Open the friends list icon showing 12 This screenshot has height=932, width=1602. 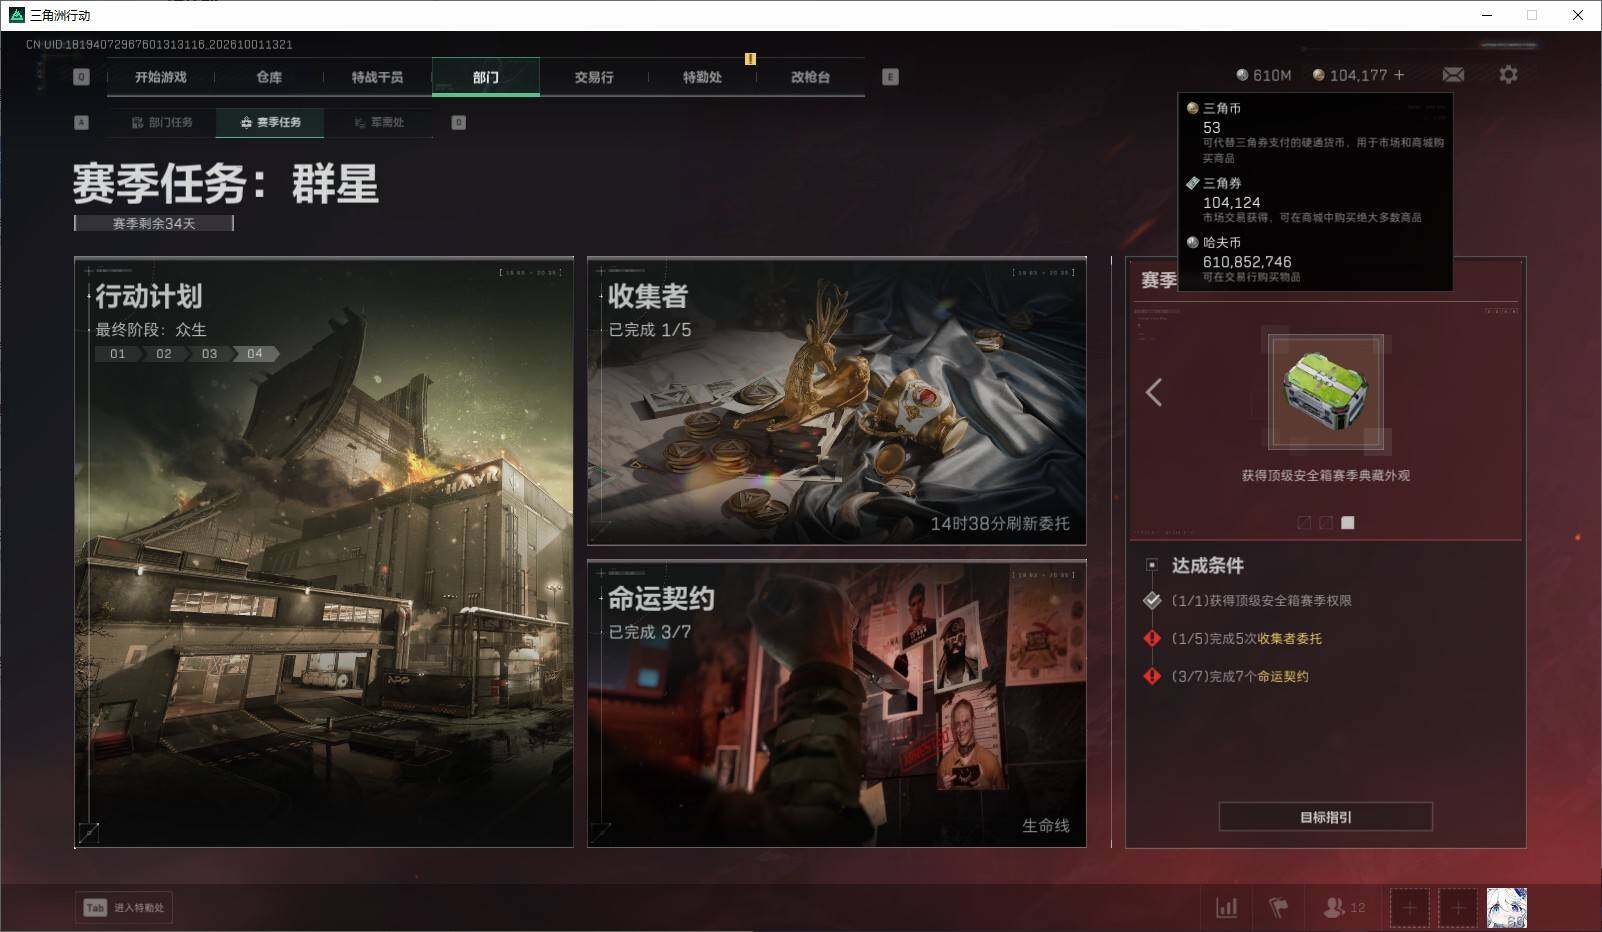pyautogui.click(x=1344, y=908)
